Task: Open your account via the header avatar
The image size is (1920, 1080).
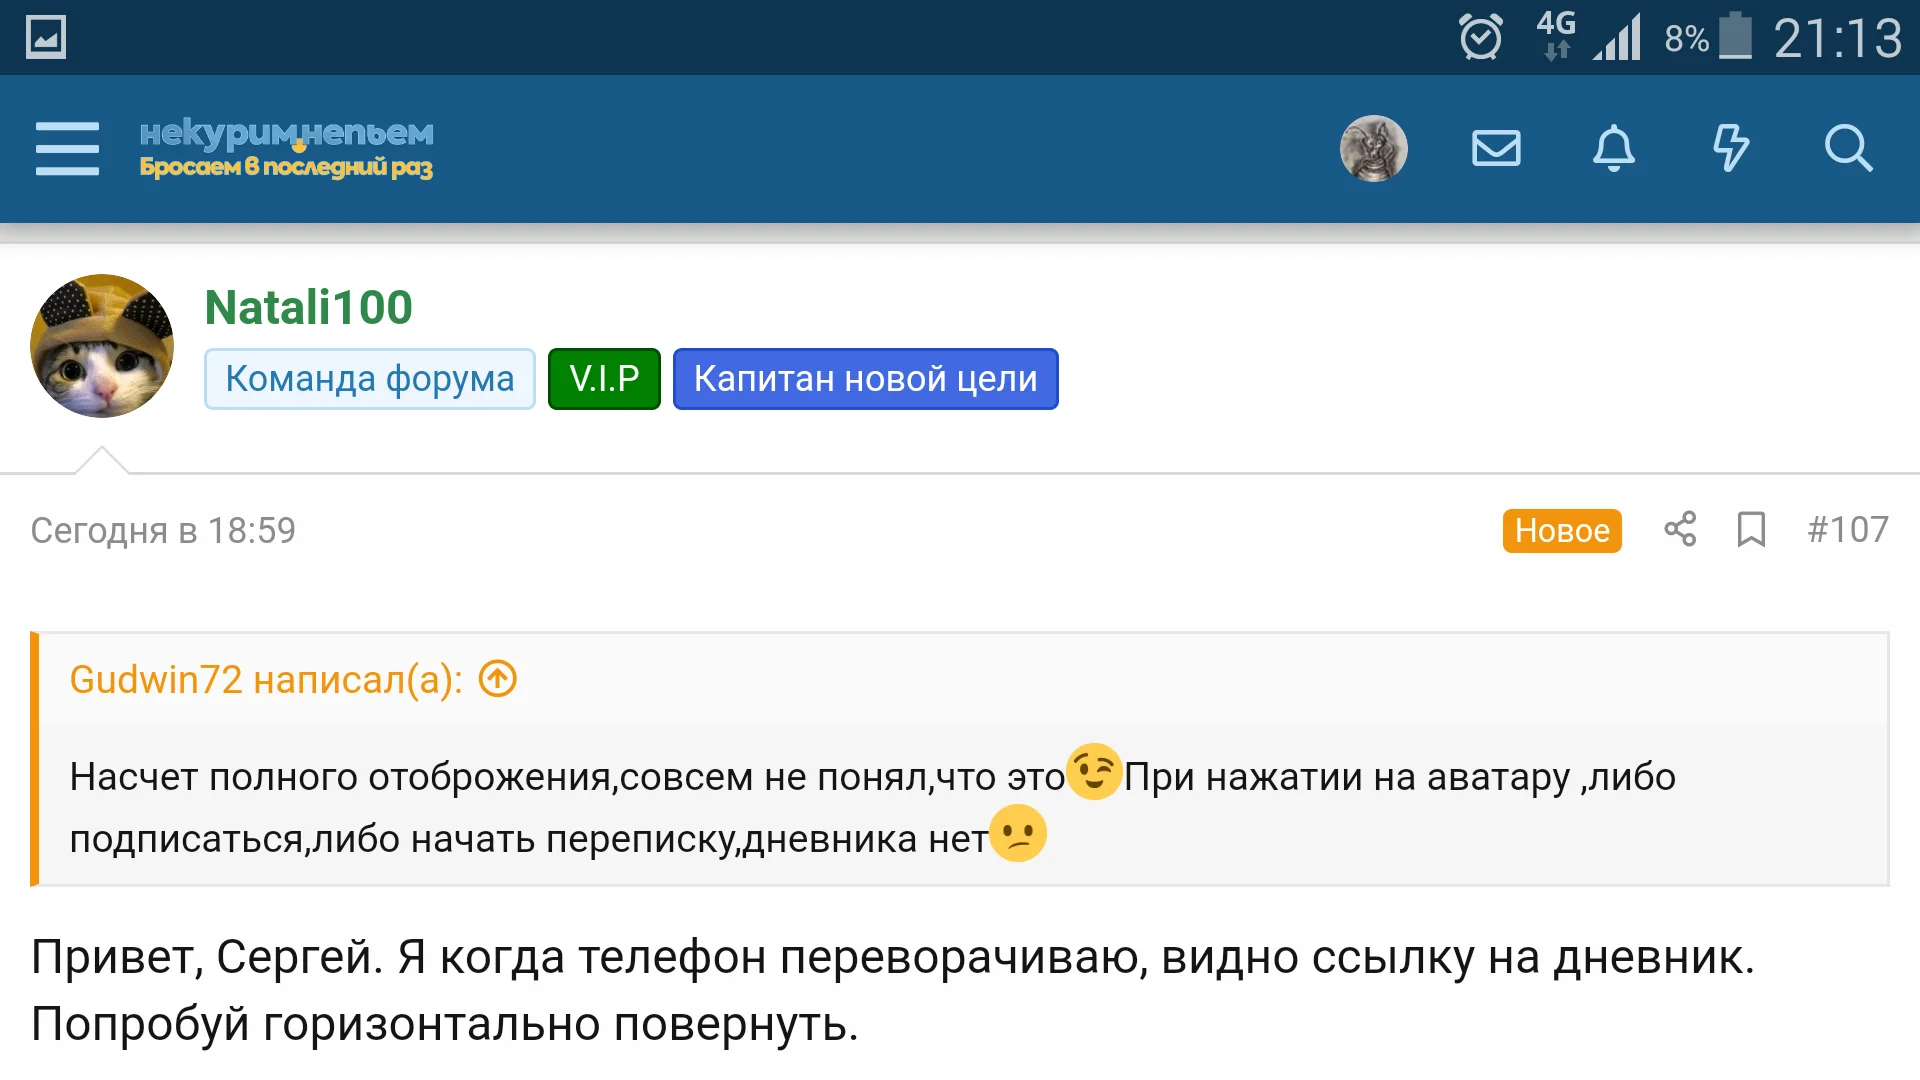Action: coord(1374,148)
